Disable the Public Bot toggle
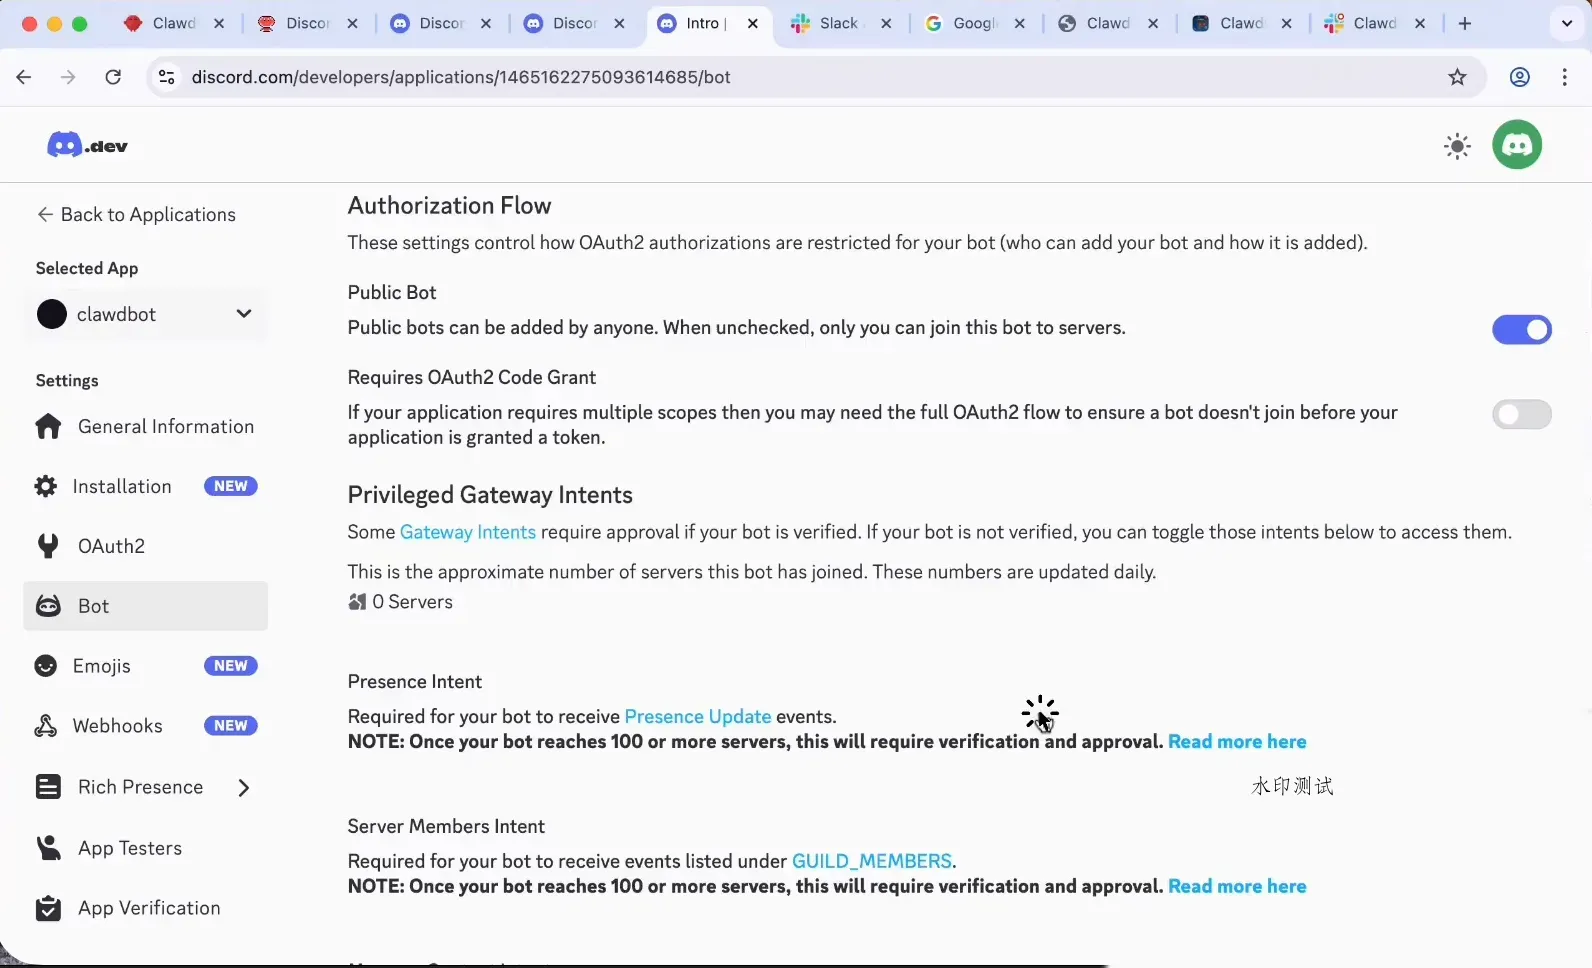Image resolution: width=1592 pixels, height=968 pixels. click(x=1521, y=330)
